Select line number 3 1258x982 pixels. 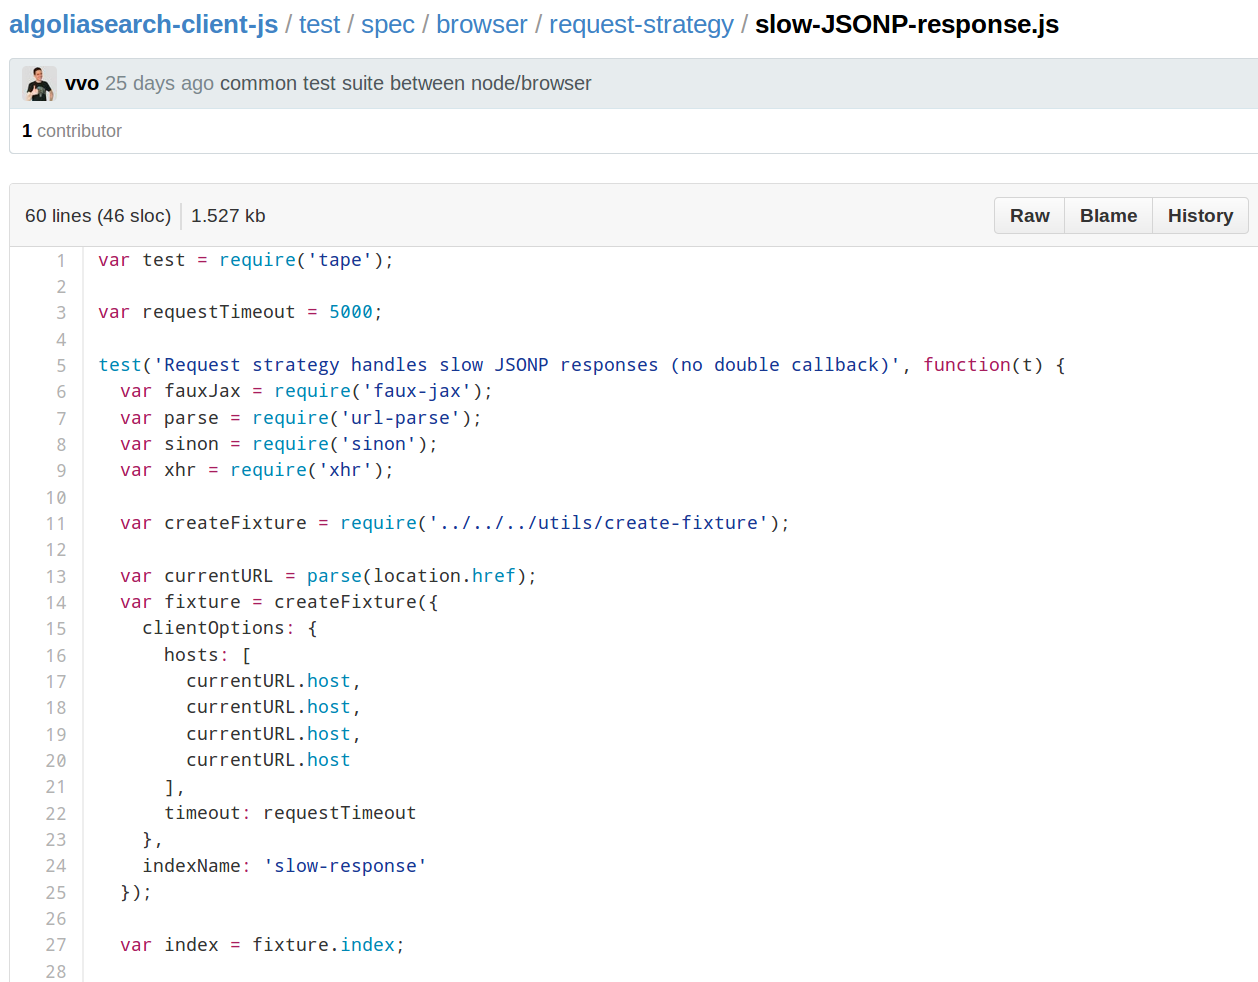click(x=61, y=313)
